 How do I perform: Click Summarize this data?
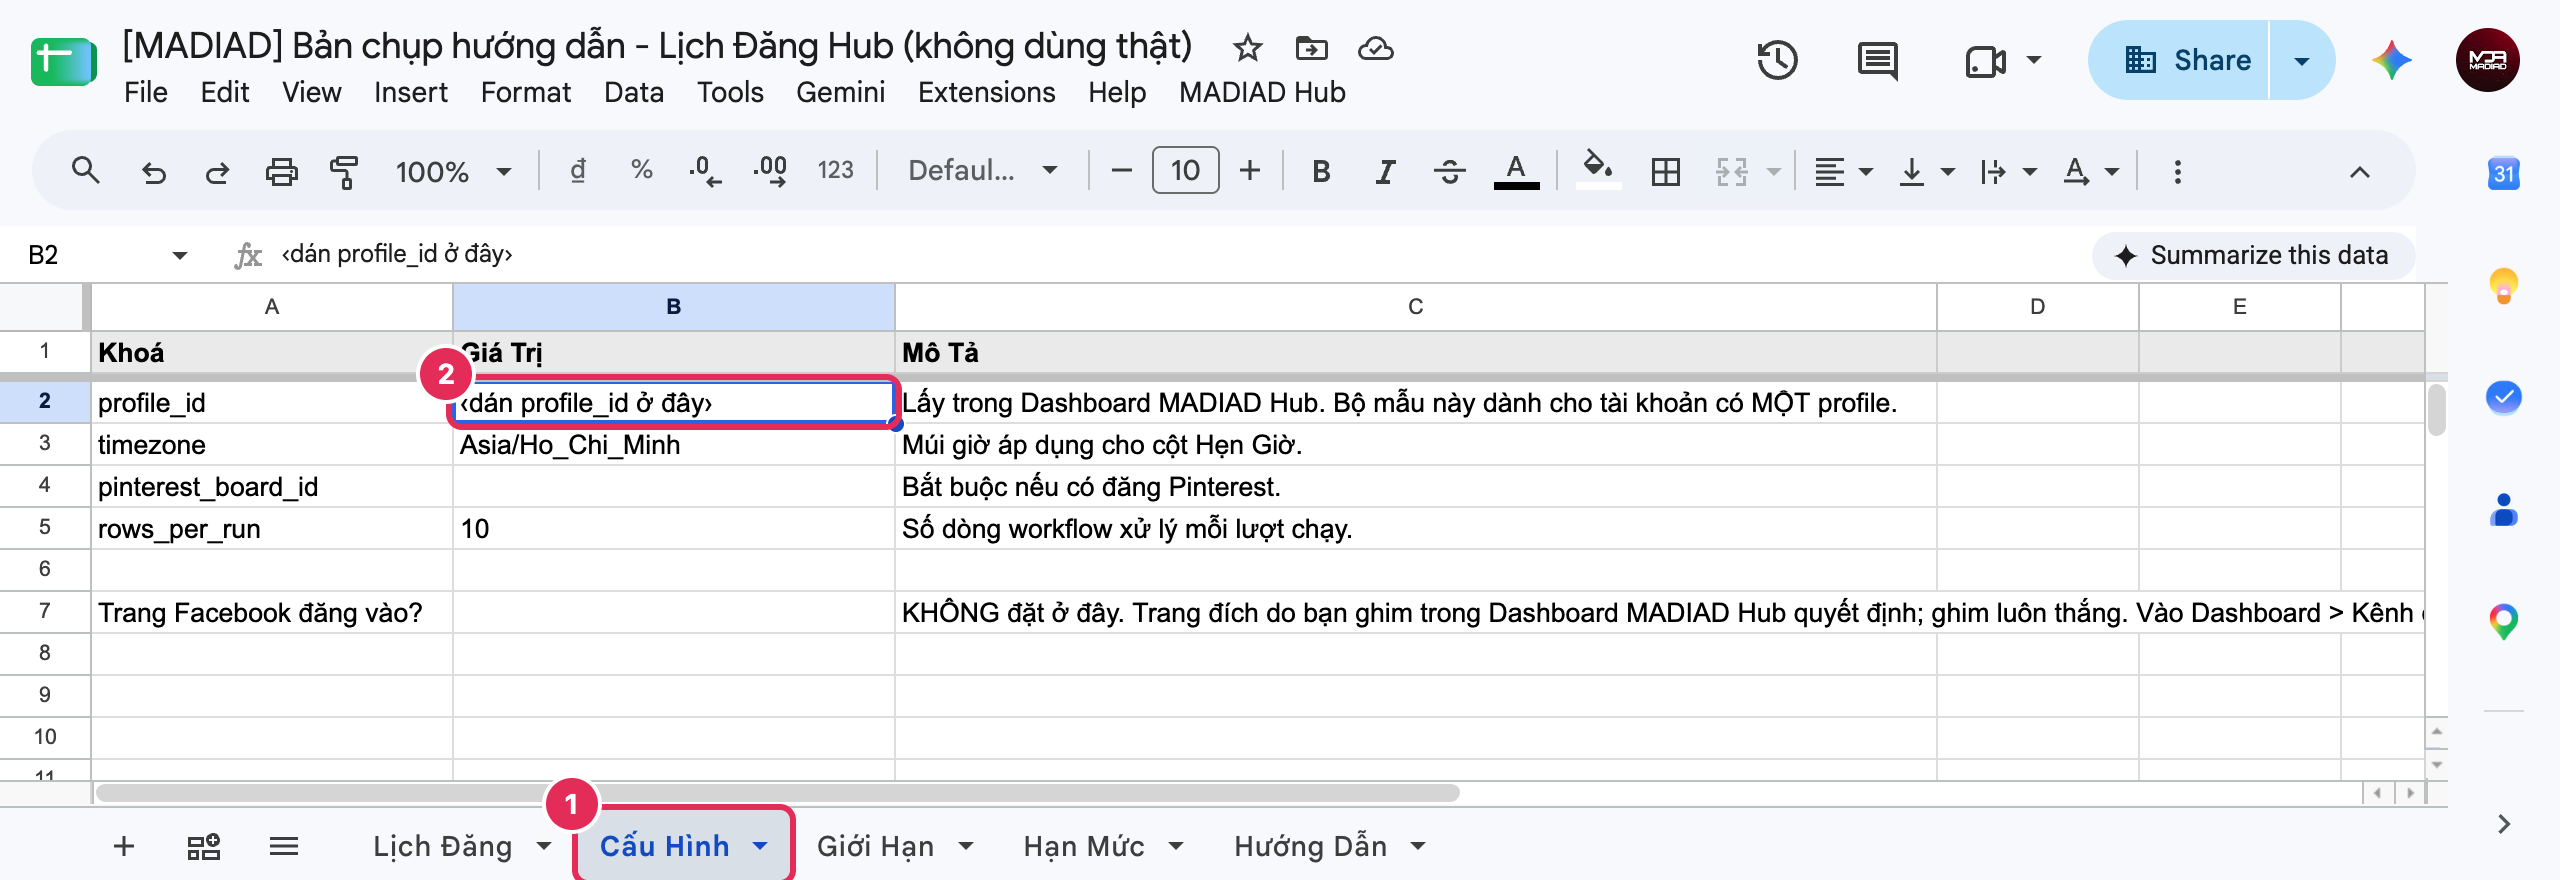pos(2253,255)
